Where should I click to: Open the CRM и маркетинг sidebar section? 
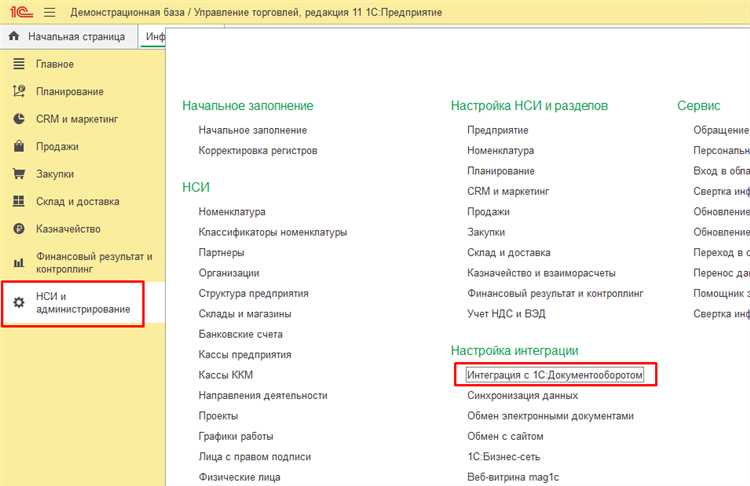coord(77,119)
